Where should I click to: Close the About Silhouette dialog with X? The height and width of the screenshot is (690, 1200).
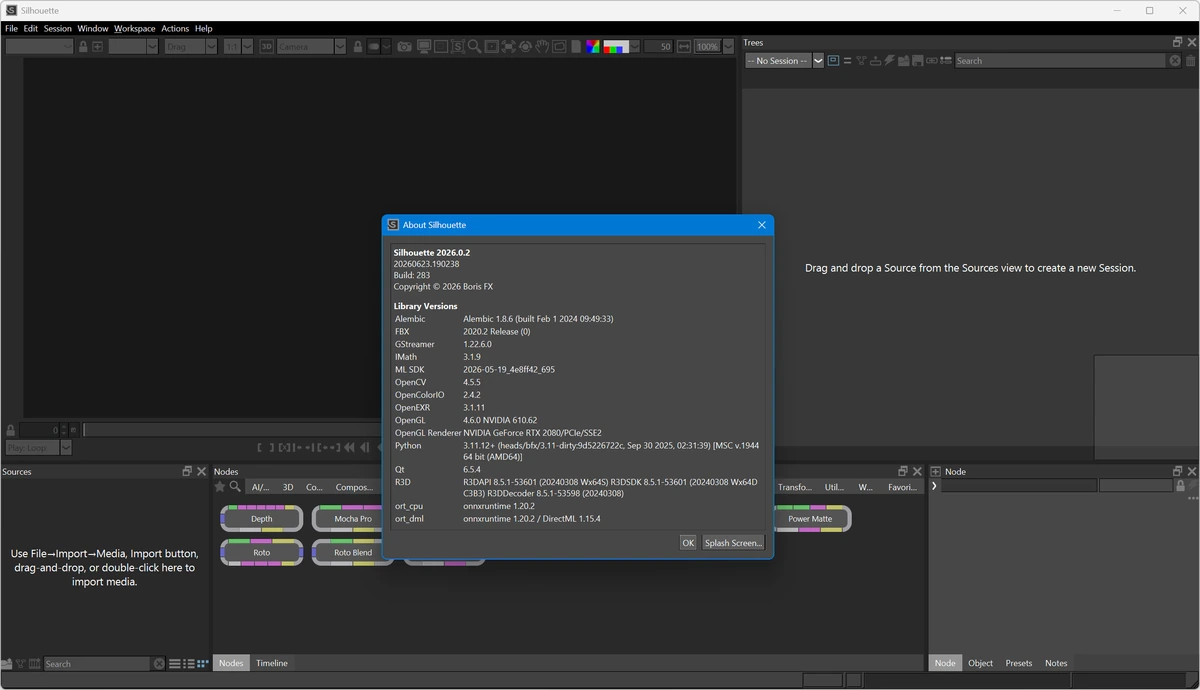(x=761, y=225)
